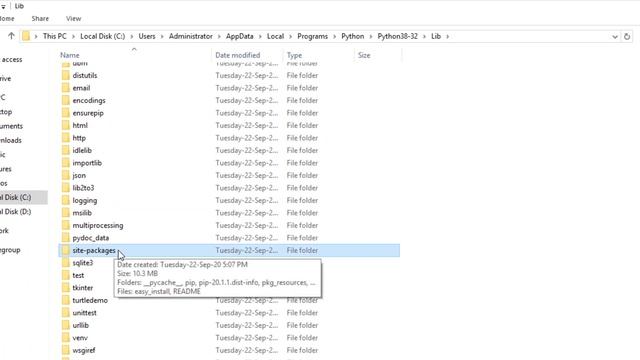The width and height of the screenshot is (640, 360).
Task: Select the idlelib folder icon
Action: (66, 150)
